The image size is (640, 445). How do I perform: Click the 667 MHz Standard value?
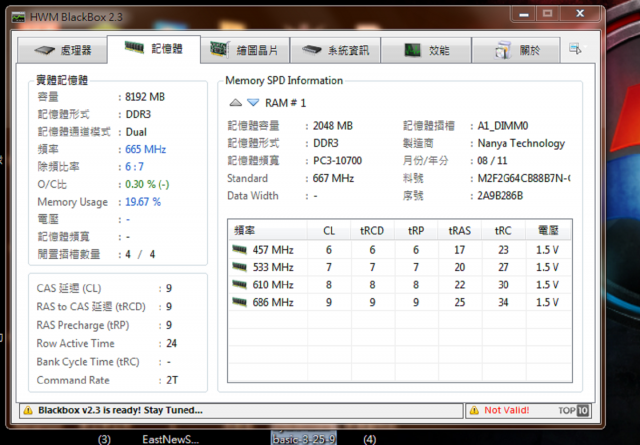point(333,178)
